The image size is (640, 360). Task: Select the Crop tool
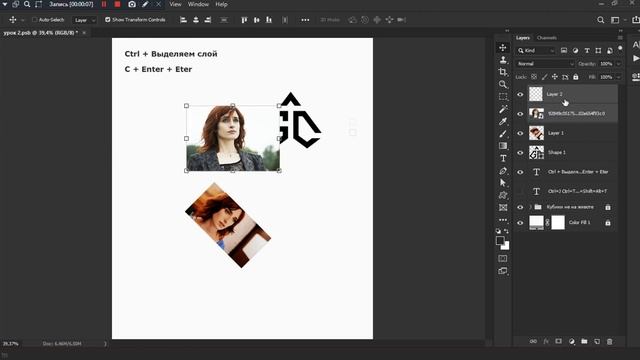pos(503,72)
